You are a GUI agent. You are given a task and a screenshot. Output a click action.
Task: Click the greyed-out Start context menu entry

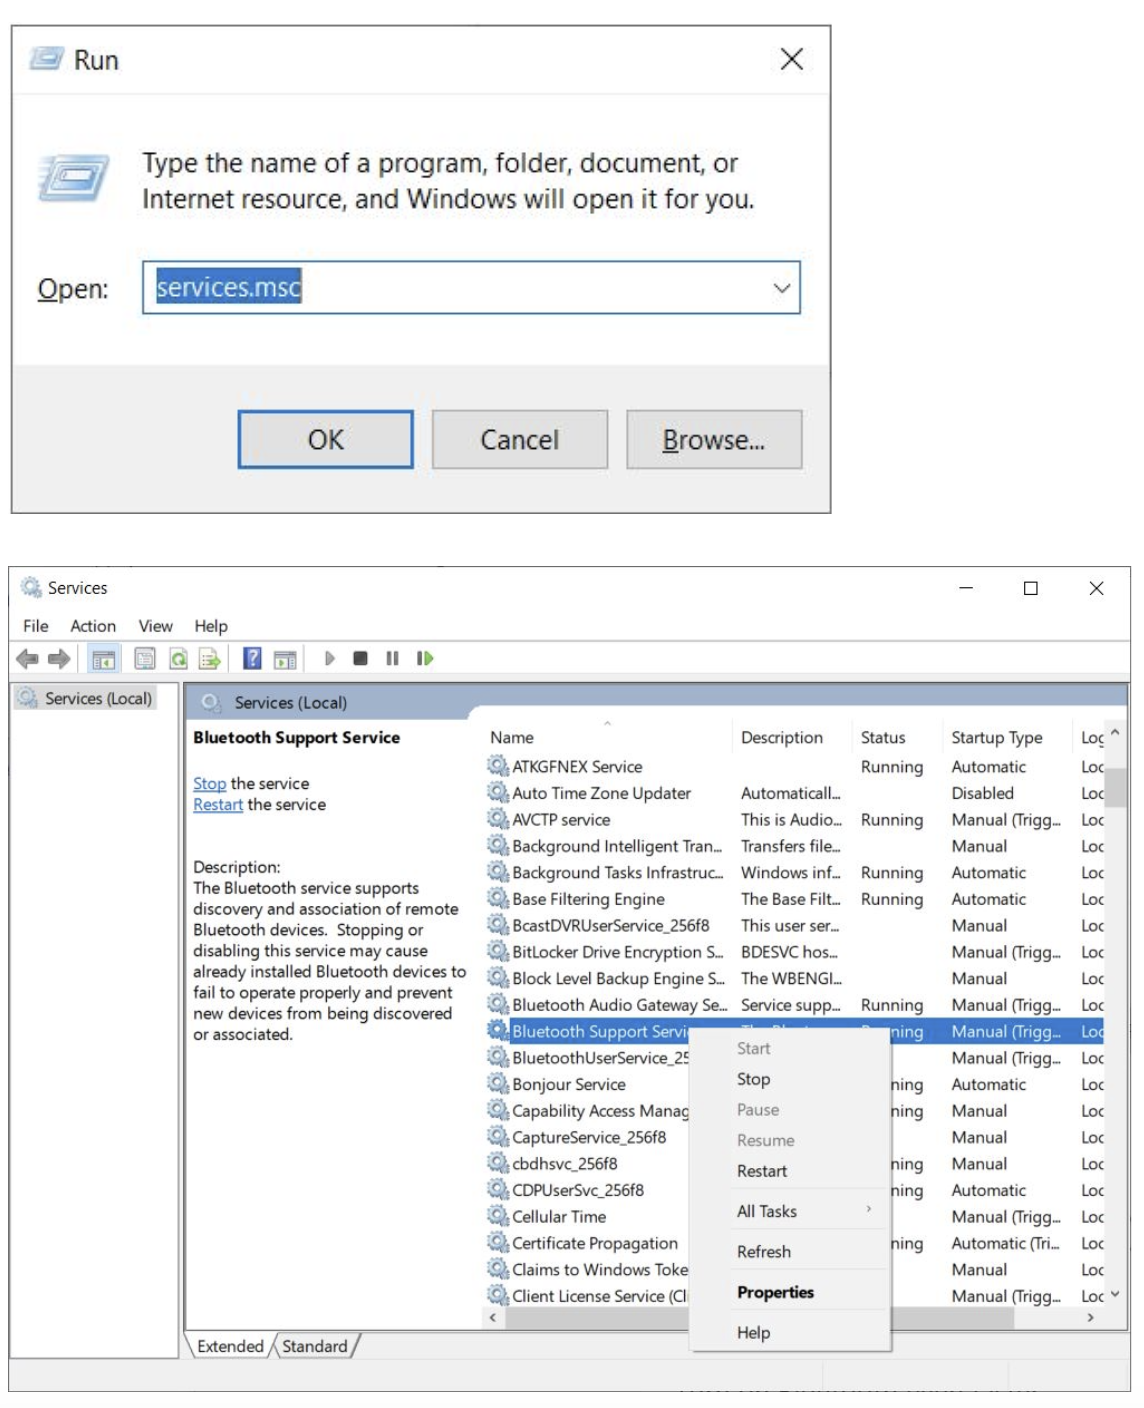click(x=790, y=1048)
